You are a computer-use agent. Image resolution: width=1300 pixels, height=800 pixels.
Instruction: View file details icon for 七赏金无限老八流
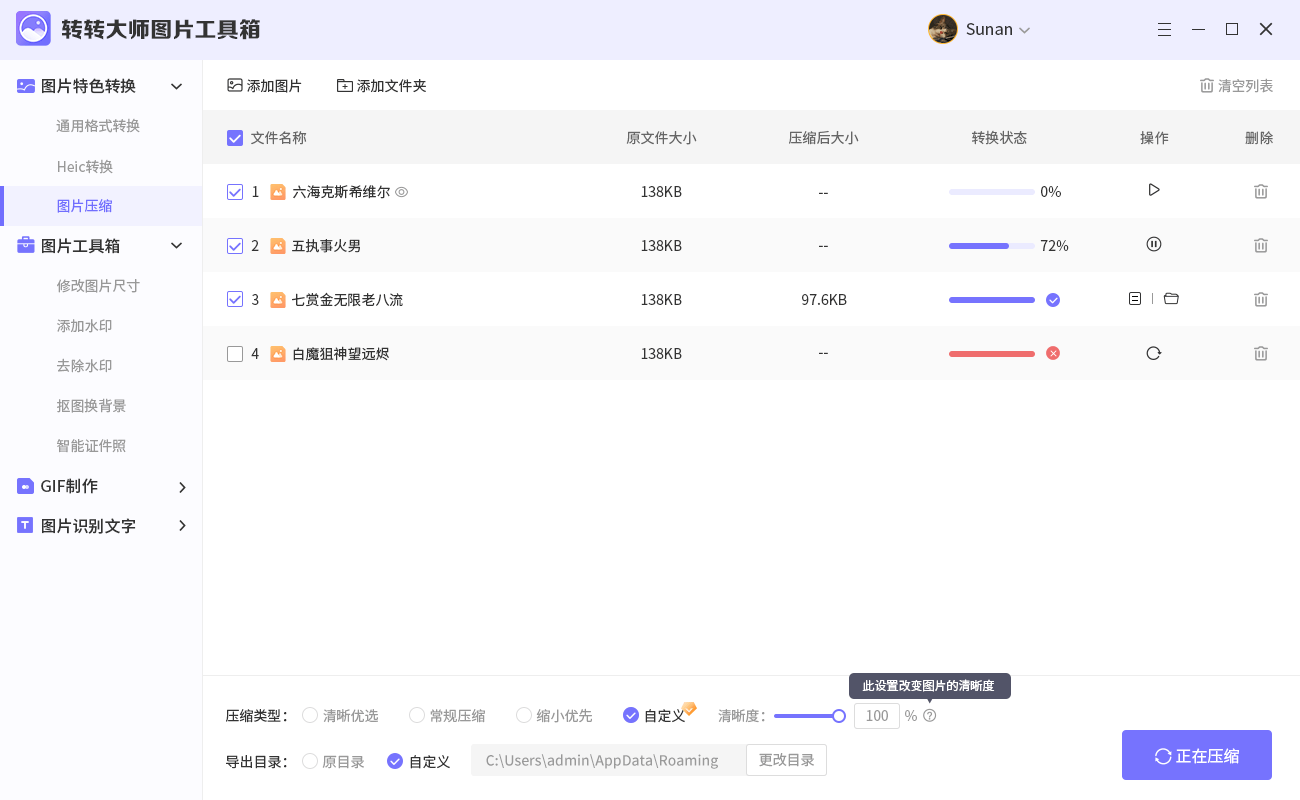tap(1135, 298)
